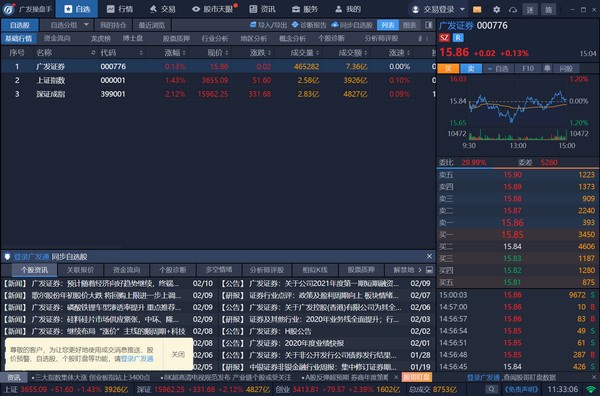The width and height of the screenshot is (600, 396).
Task: Click the red SZ market badge
Action: pos(444,38)
